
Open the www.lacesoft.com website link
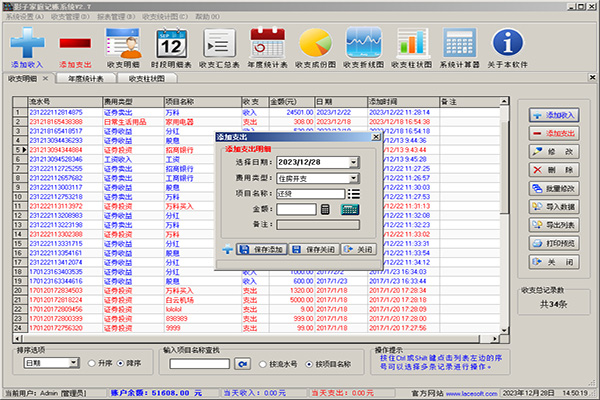pyautogui.click(x=471, y=393)
